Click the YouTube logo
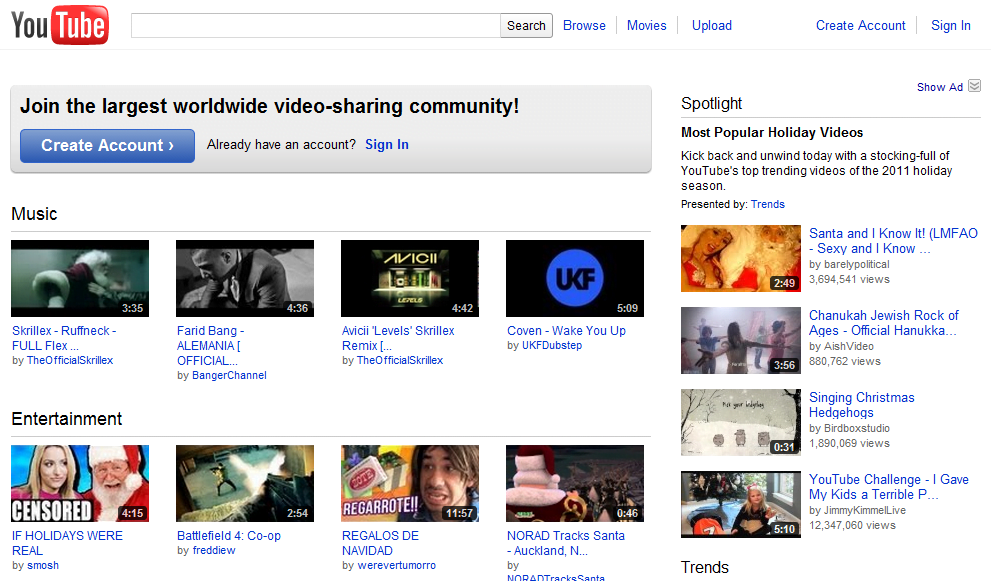 tap(57, 25)
